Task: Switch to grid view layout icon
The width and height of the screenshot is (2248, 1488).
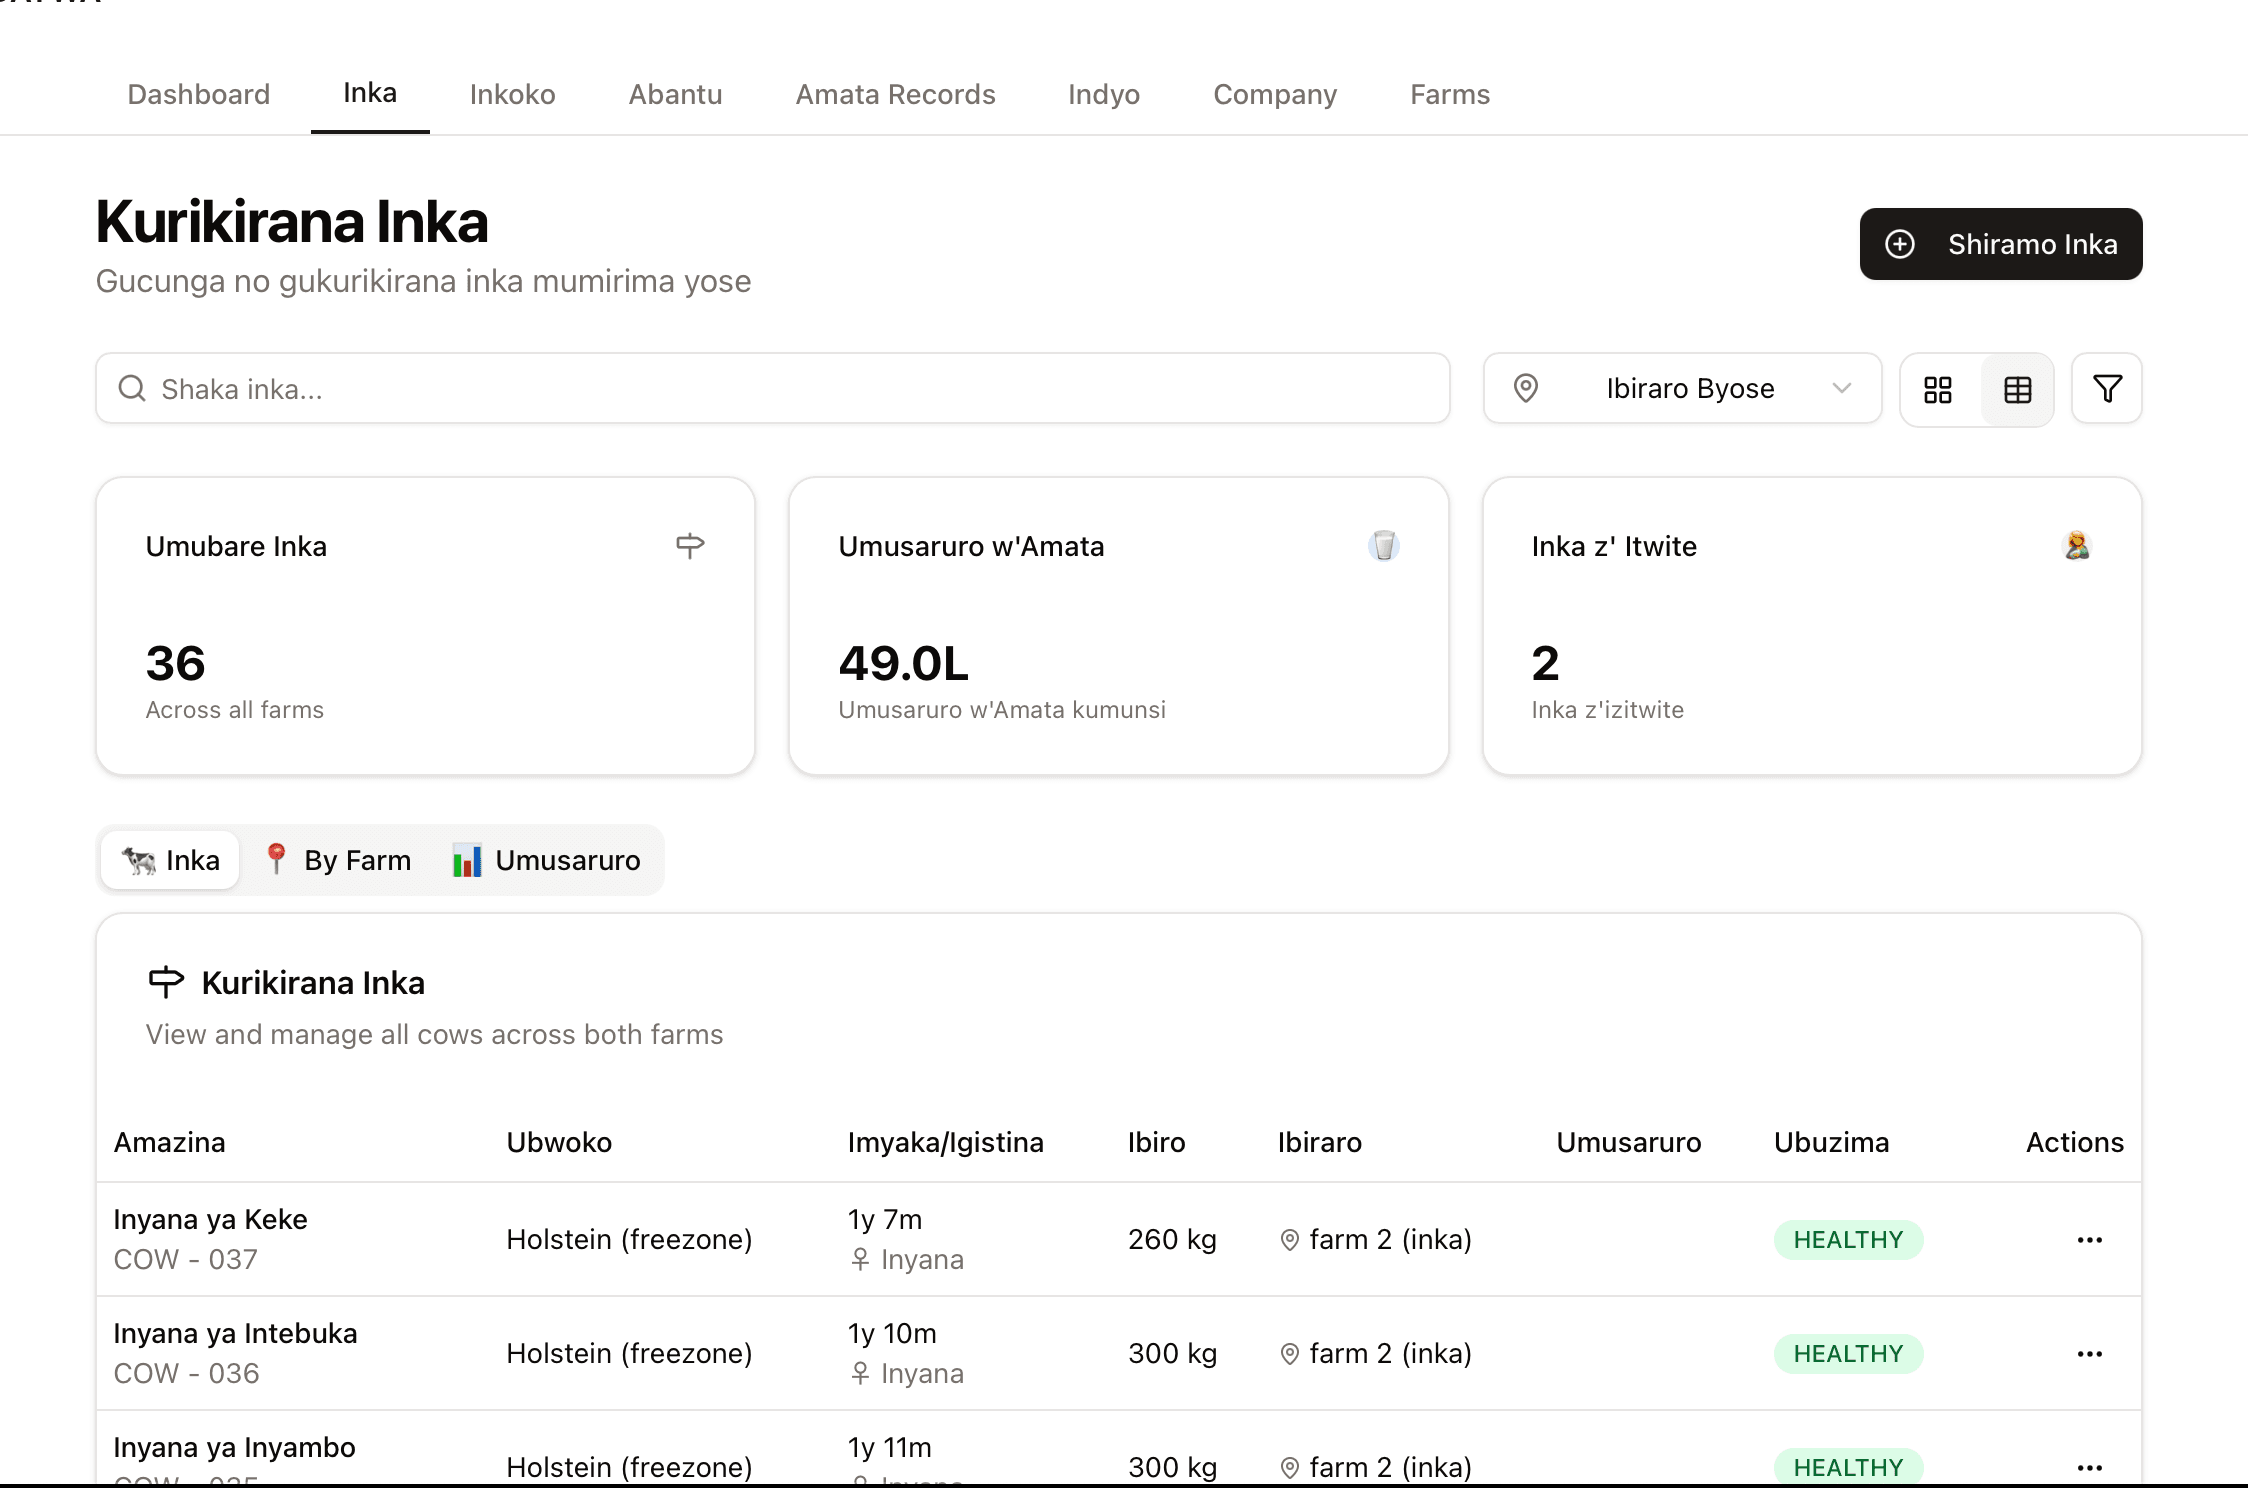Action: (1938, 389)
